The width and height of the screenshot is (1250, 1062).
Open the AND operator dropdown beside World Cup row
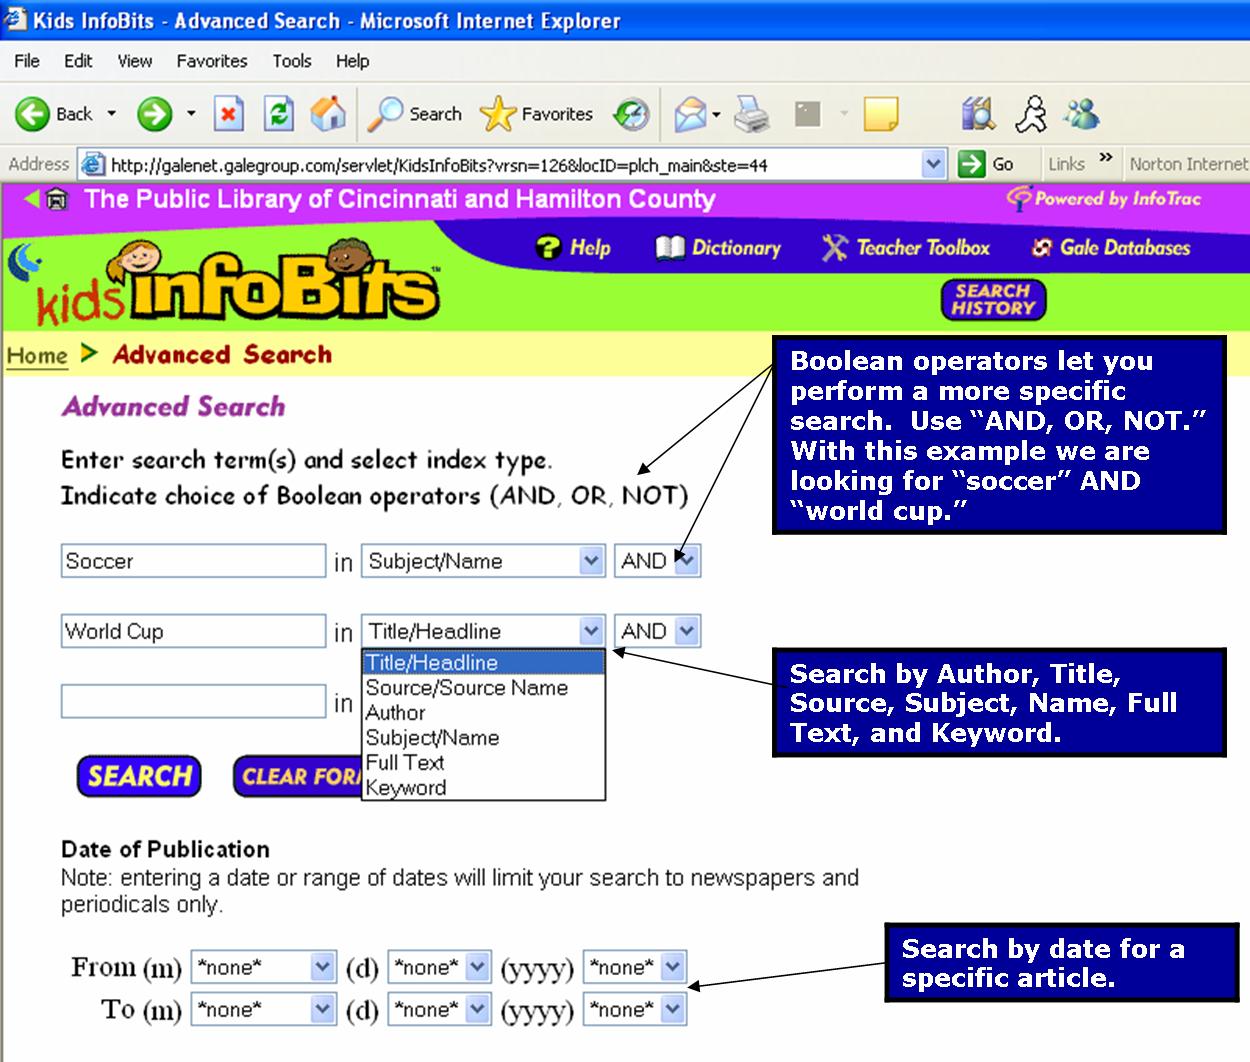[687, 631]
